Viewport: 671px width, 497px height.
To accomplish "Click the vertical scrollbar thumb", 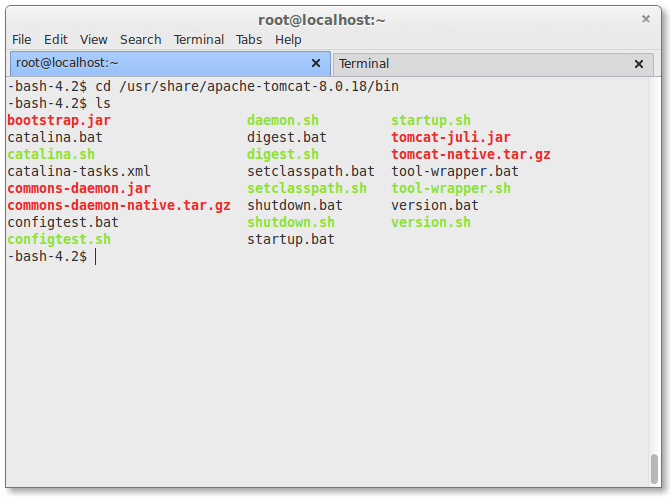I will pos(654,467).
